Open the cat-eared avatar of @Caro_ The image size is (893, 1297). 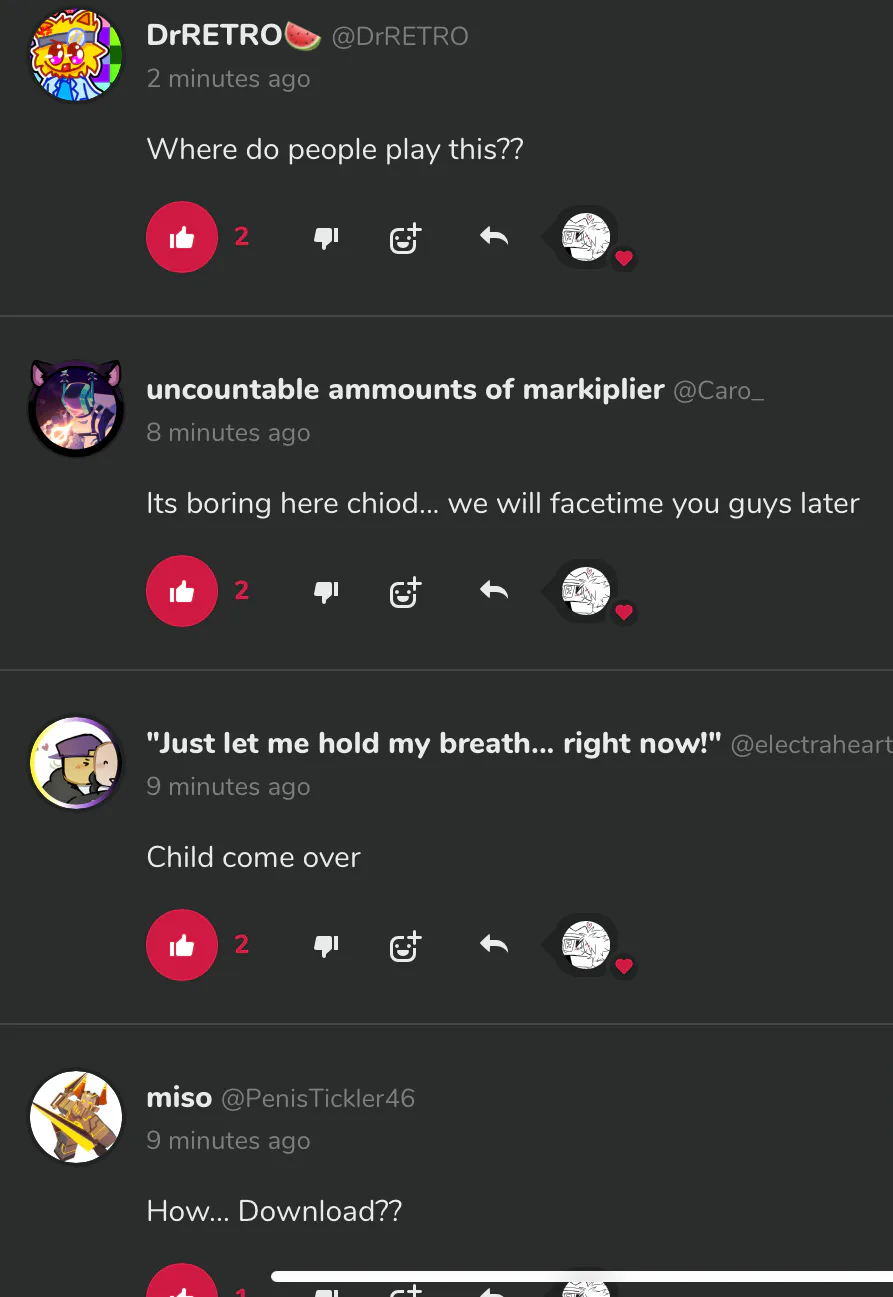tap(75, 408)
